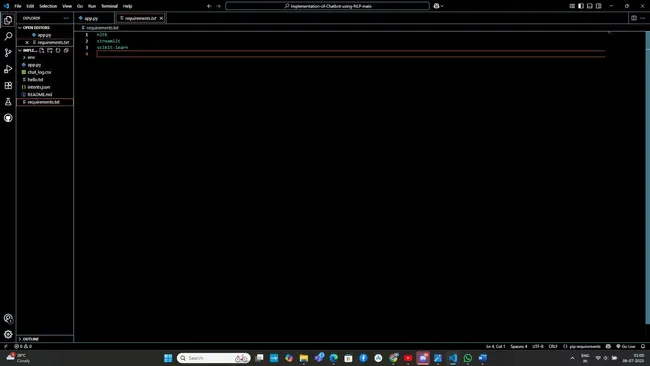Click the Go Live button
650x366 pixels.
[626, 346]
